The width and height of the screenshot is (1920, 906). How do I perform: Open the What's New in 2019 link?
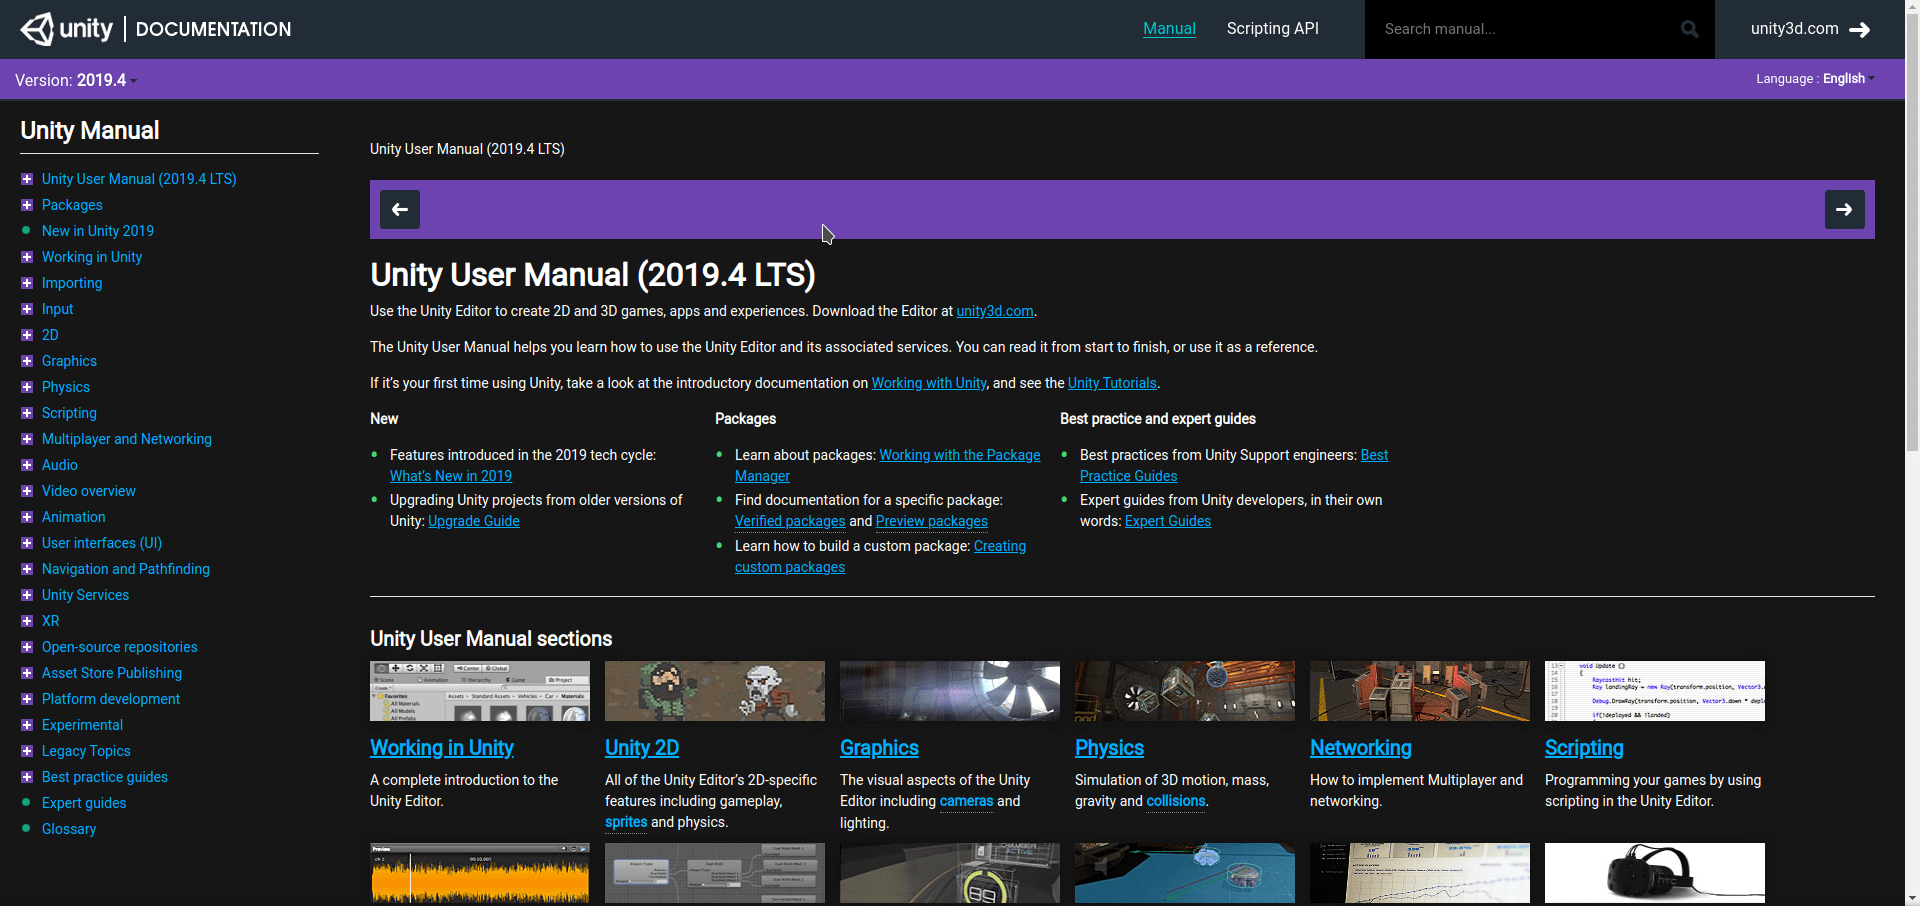[x=450, y=476]
